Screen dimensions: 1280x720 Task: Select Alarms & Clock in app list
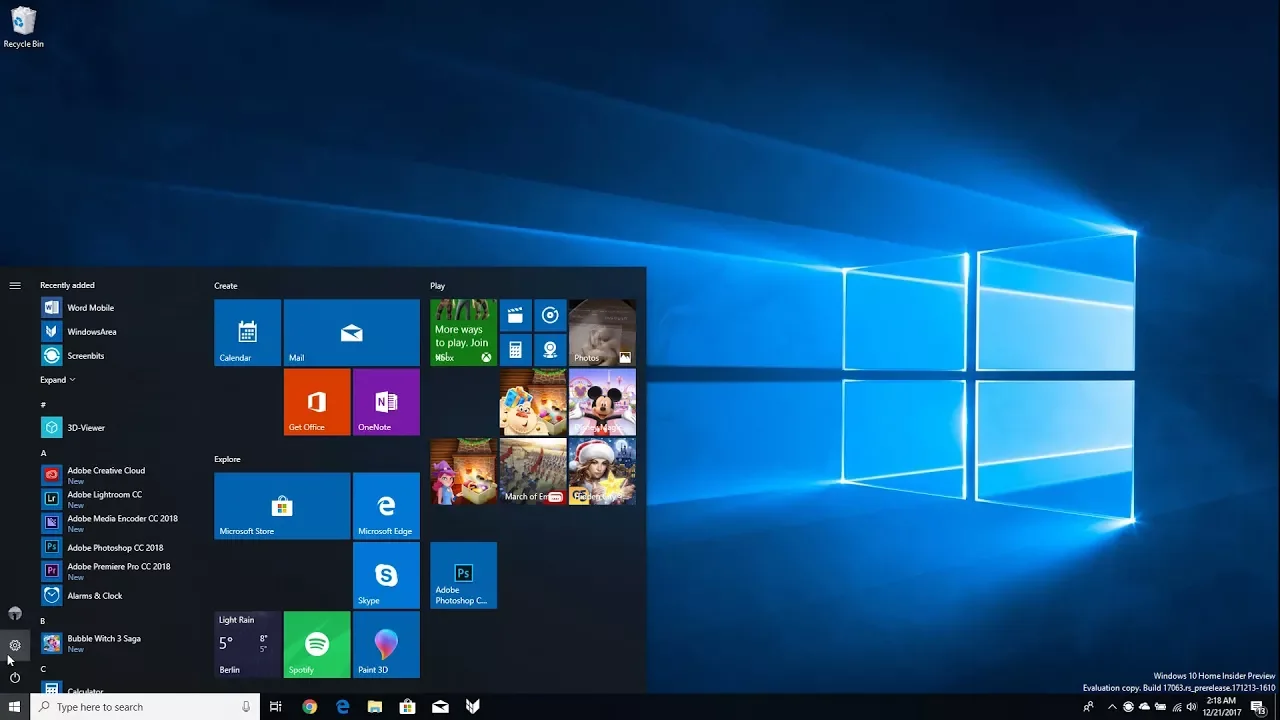[94, 596]
